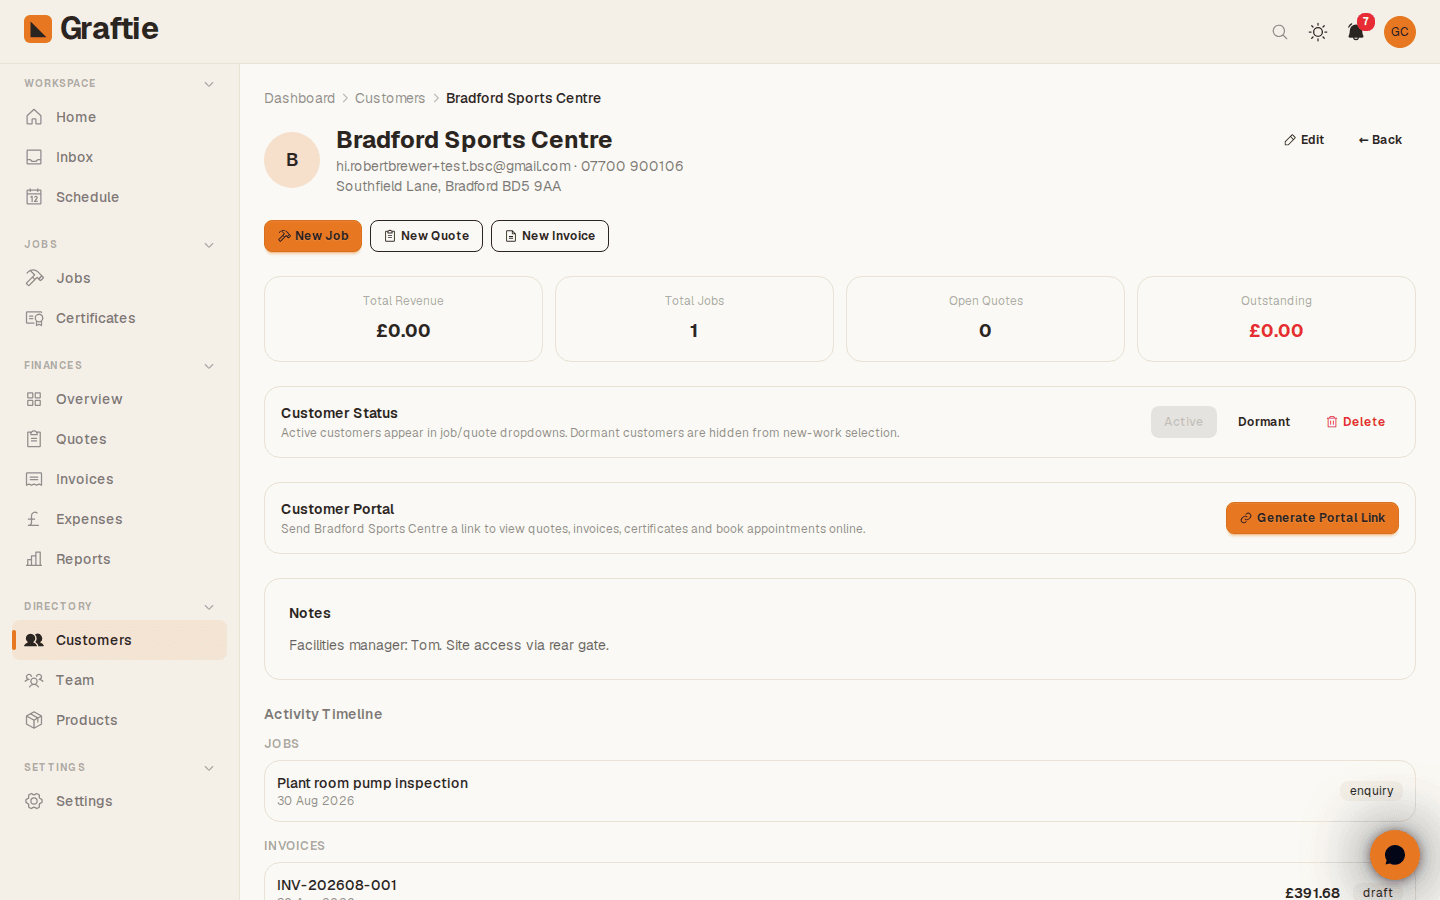
Task: Toggle light/dark theme sun icon
Action: [x=1318, y=32]
